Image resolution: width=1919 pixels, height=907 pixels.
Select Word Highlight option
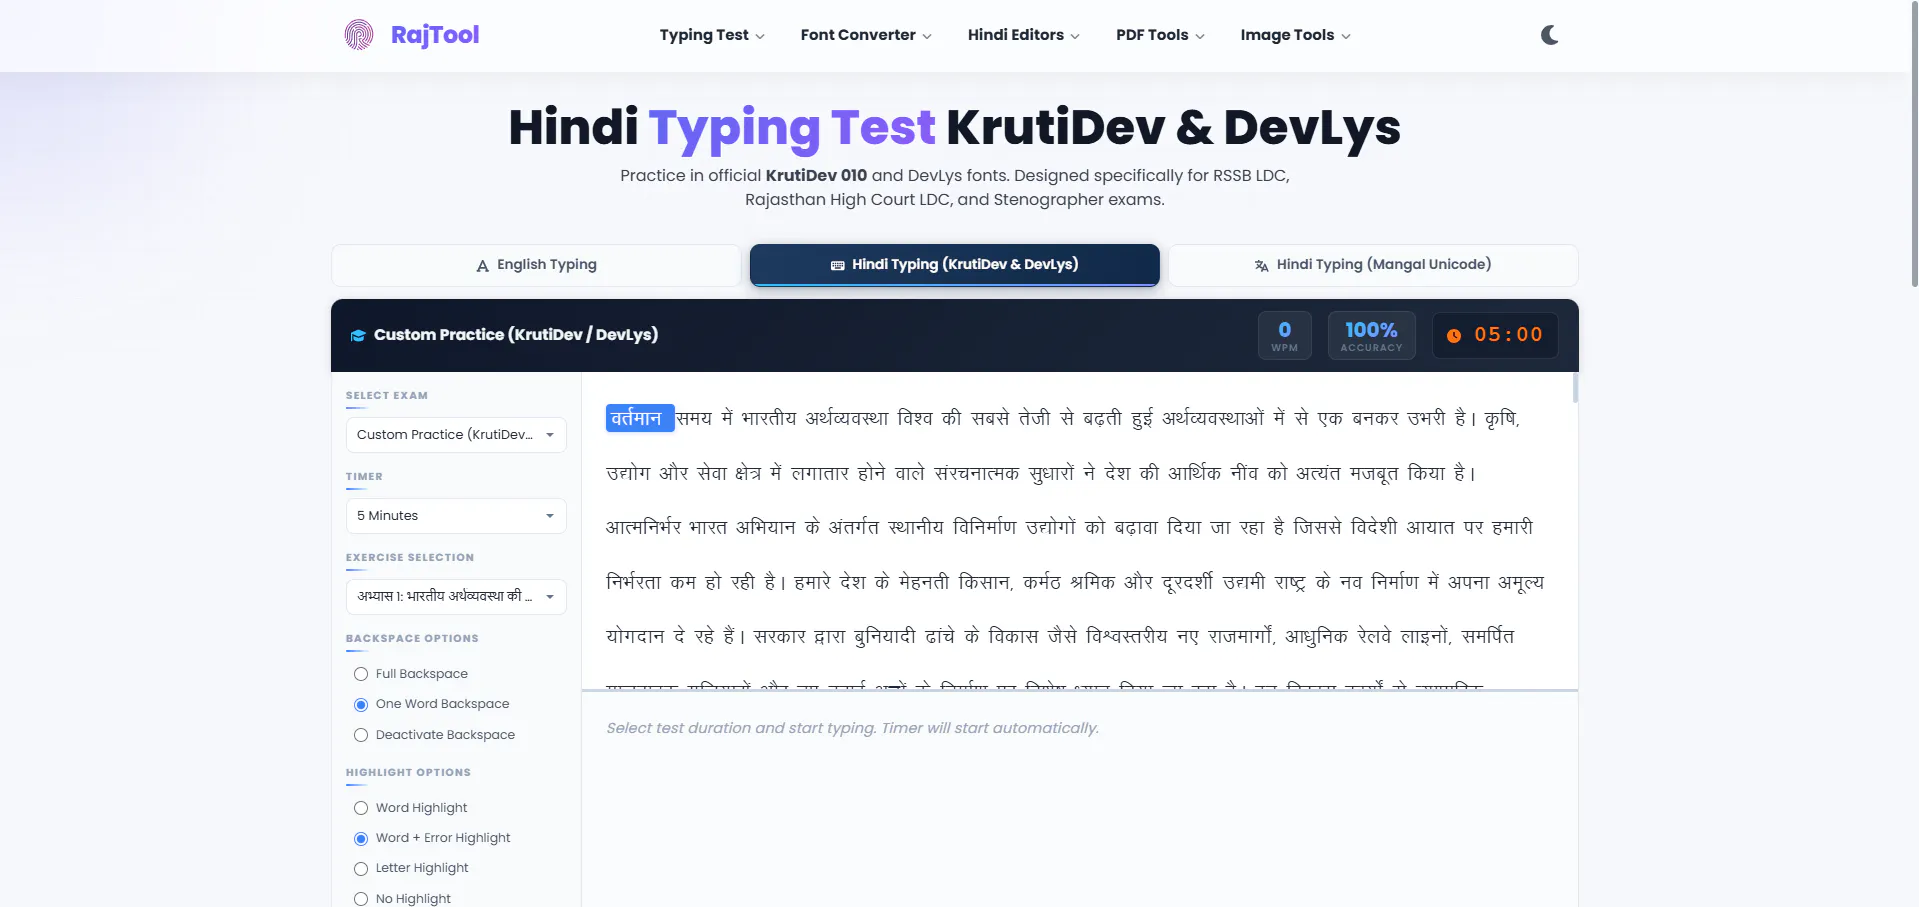361,808
